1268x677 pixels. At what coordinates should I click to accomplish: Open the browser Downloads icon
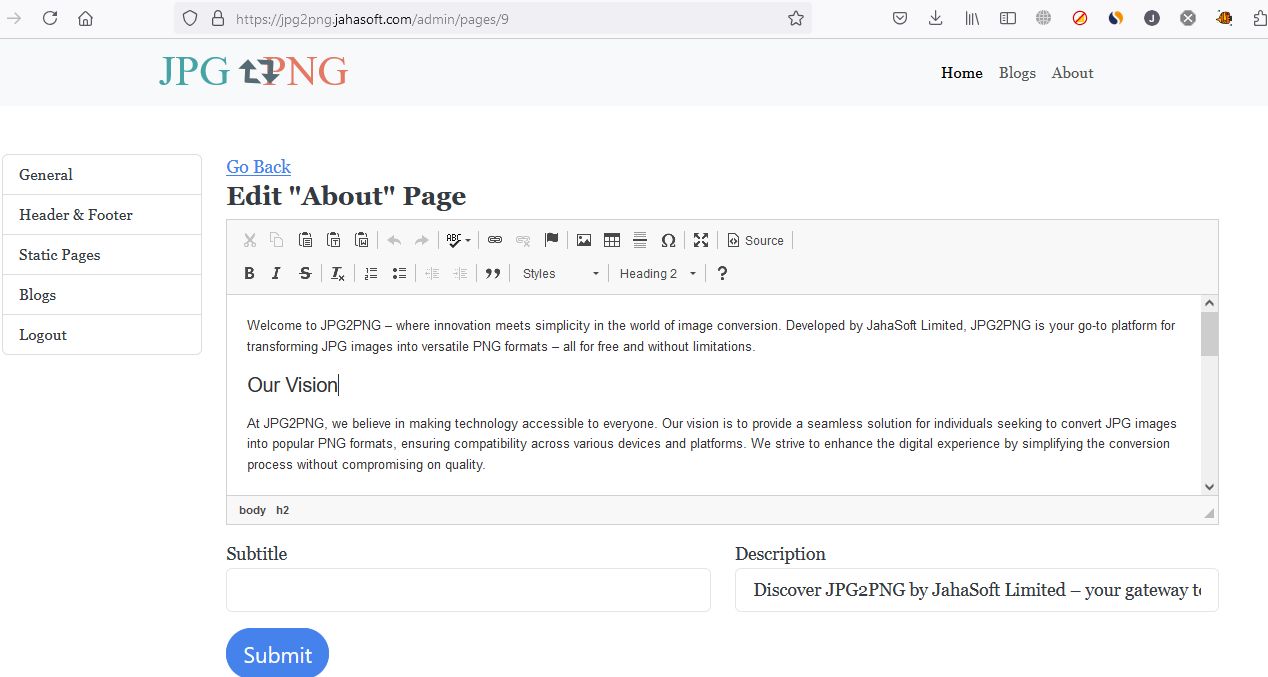pyautogui.click(x=936, y=18)
